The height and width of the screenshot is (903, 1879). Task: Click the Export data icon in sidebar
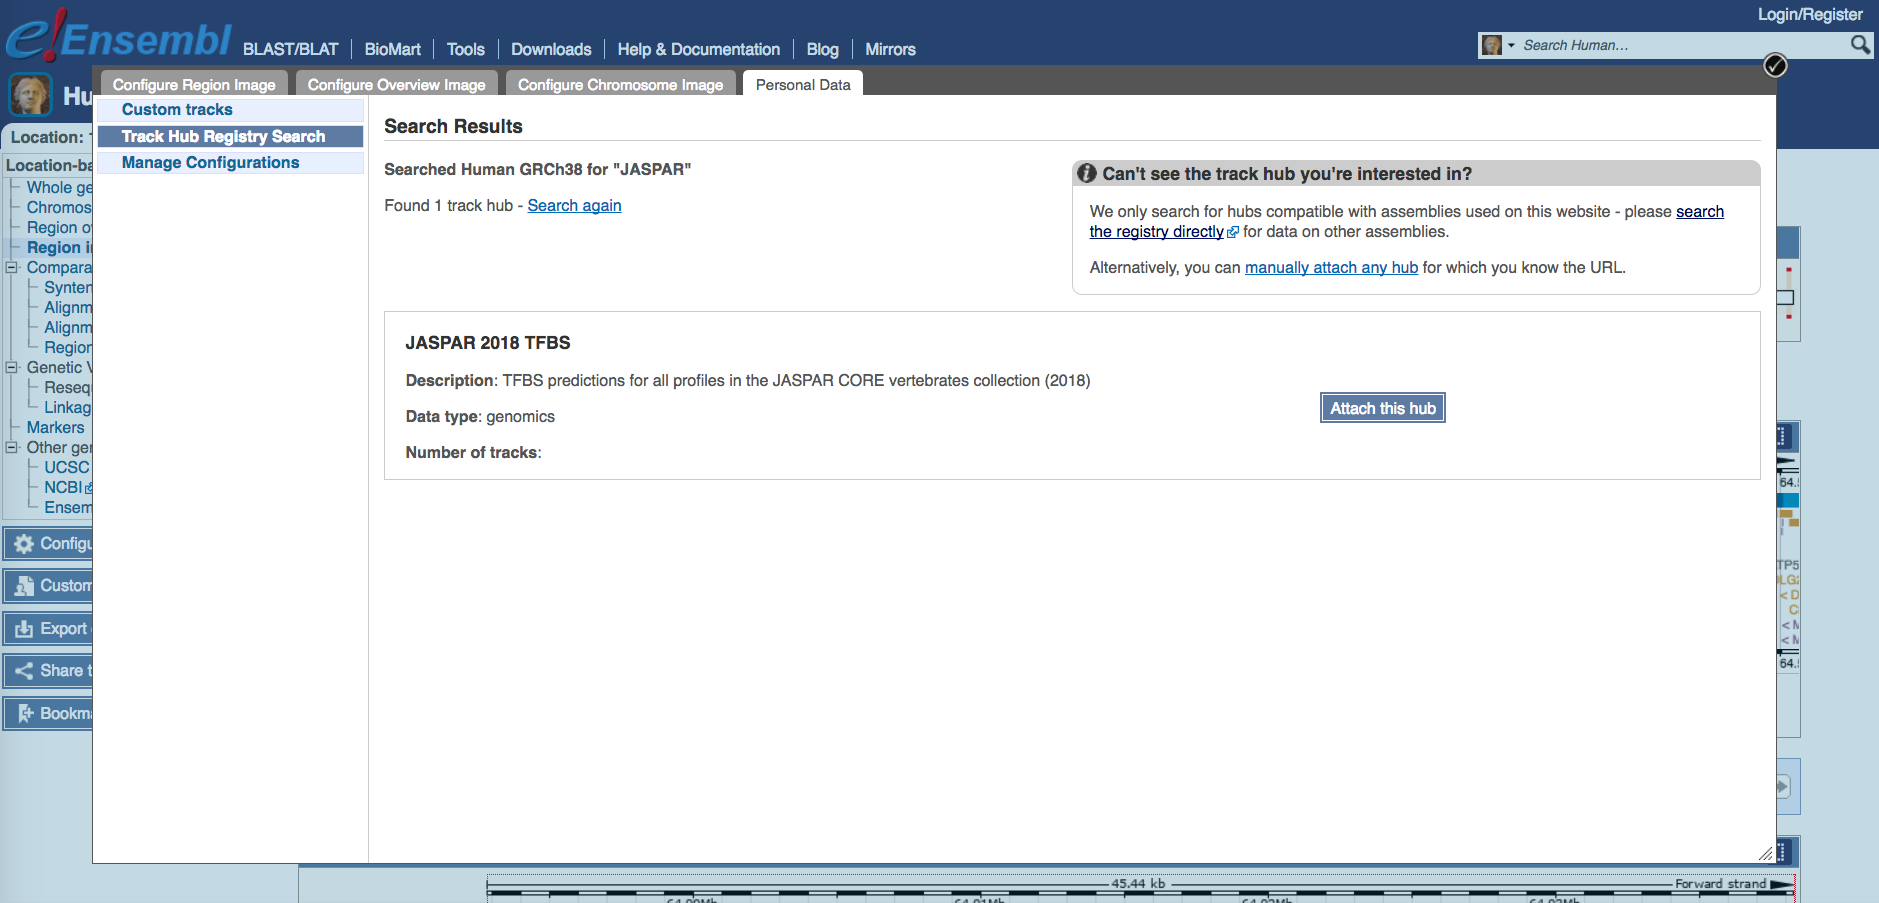click(x=24, y=629)
